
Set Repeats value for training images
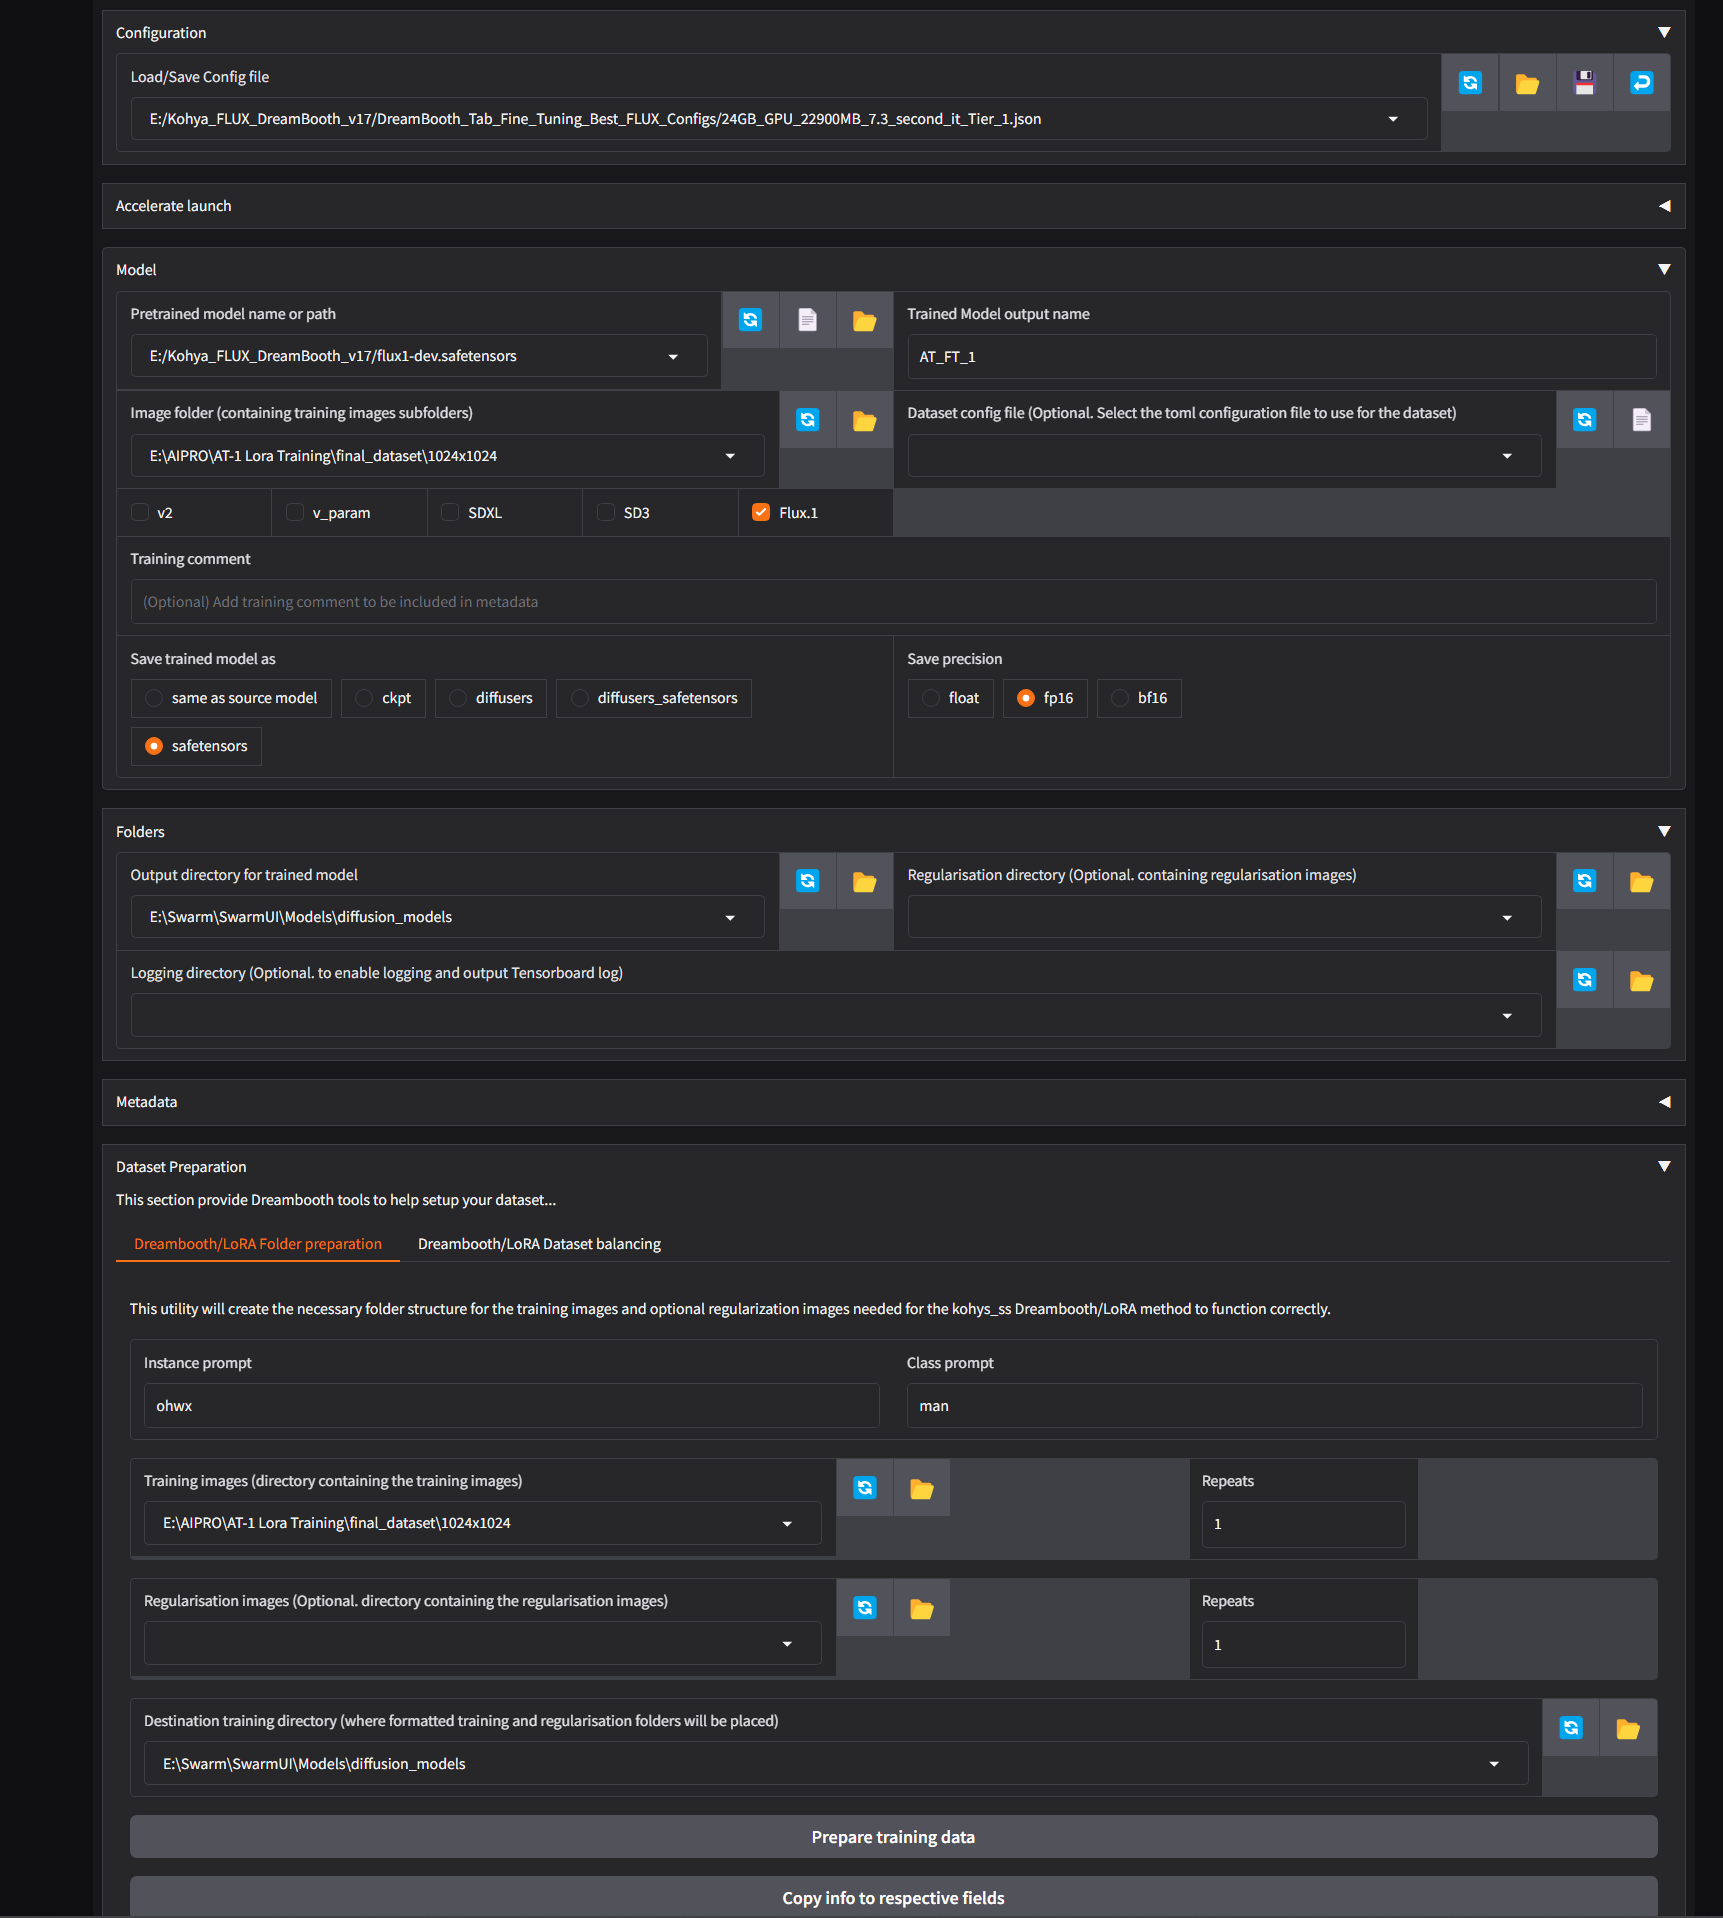click(x=1302, y=1523)
